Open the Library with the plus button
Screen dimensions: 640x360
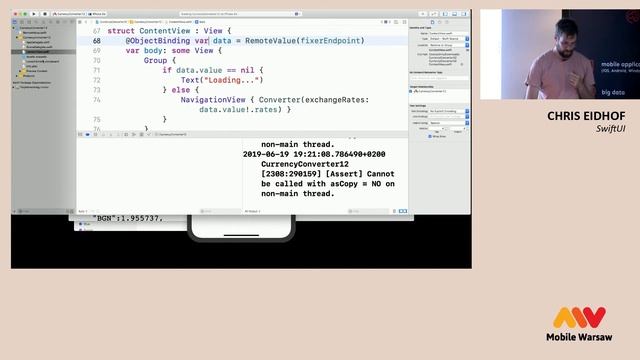click(422, 14)
